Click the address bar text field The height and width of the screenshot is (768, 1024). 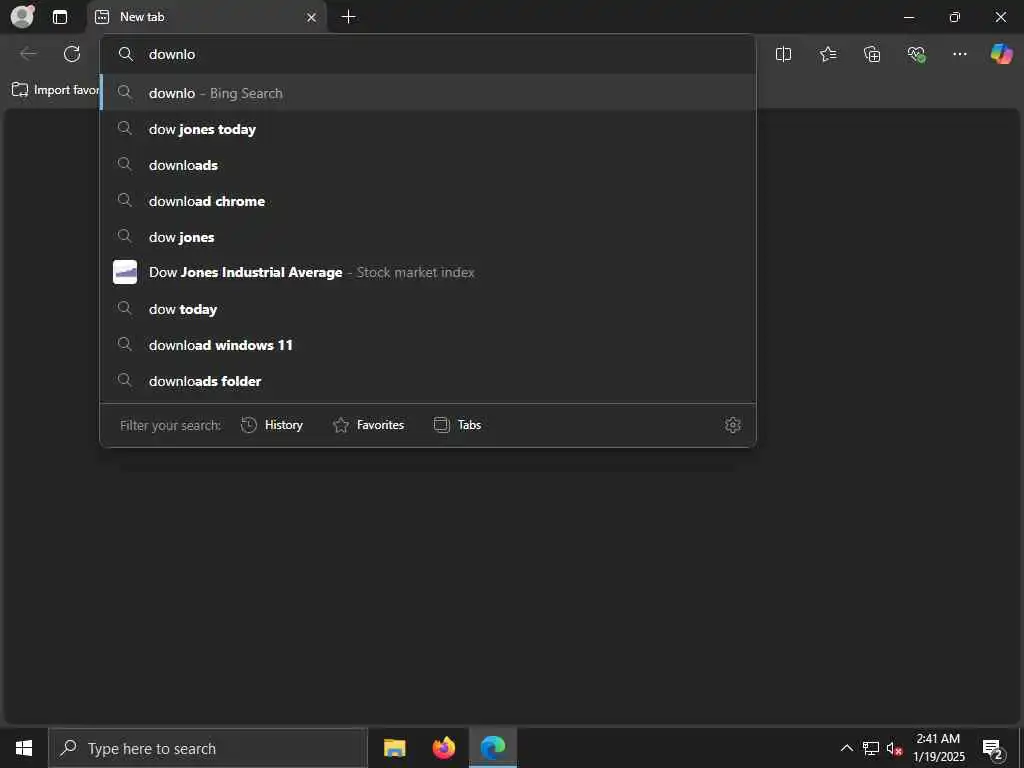(428, 54)
